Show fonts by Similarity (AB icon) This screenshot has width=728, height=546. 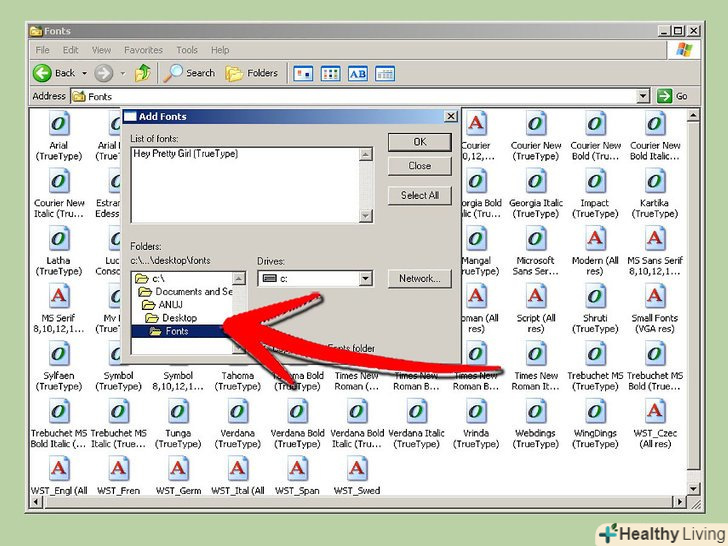click(358, 74)
